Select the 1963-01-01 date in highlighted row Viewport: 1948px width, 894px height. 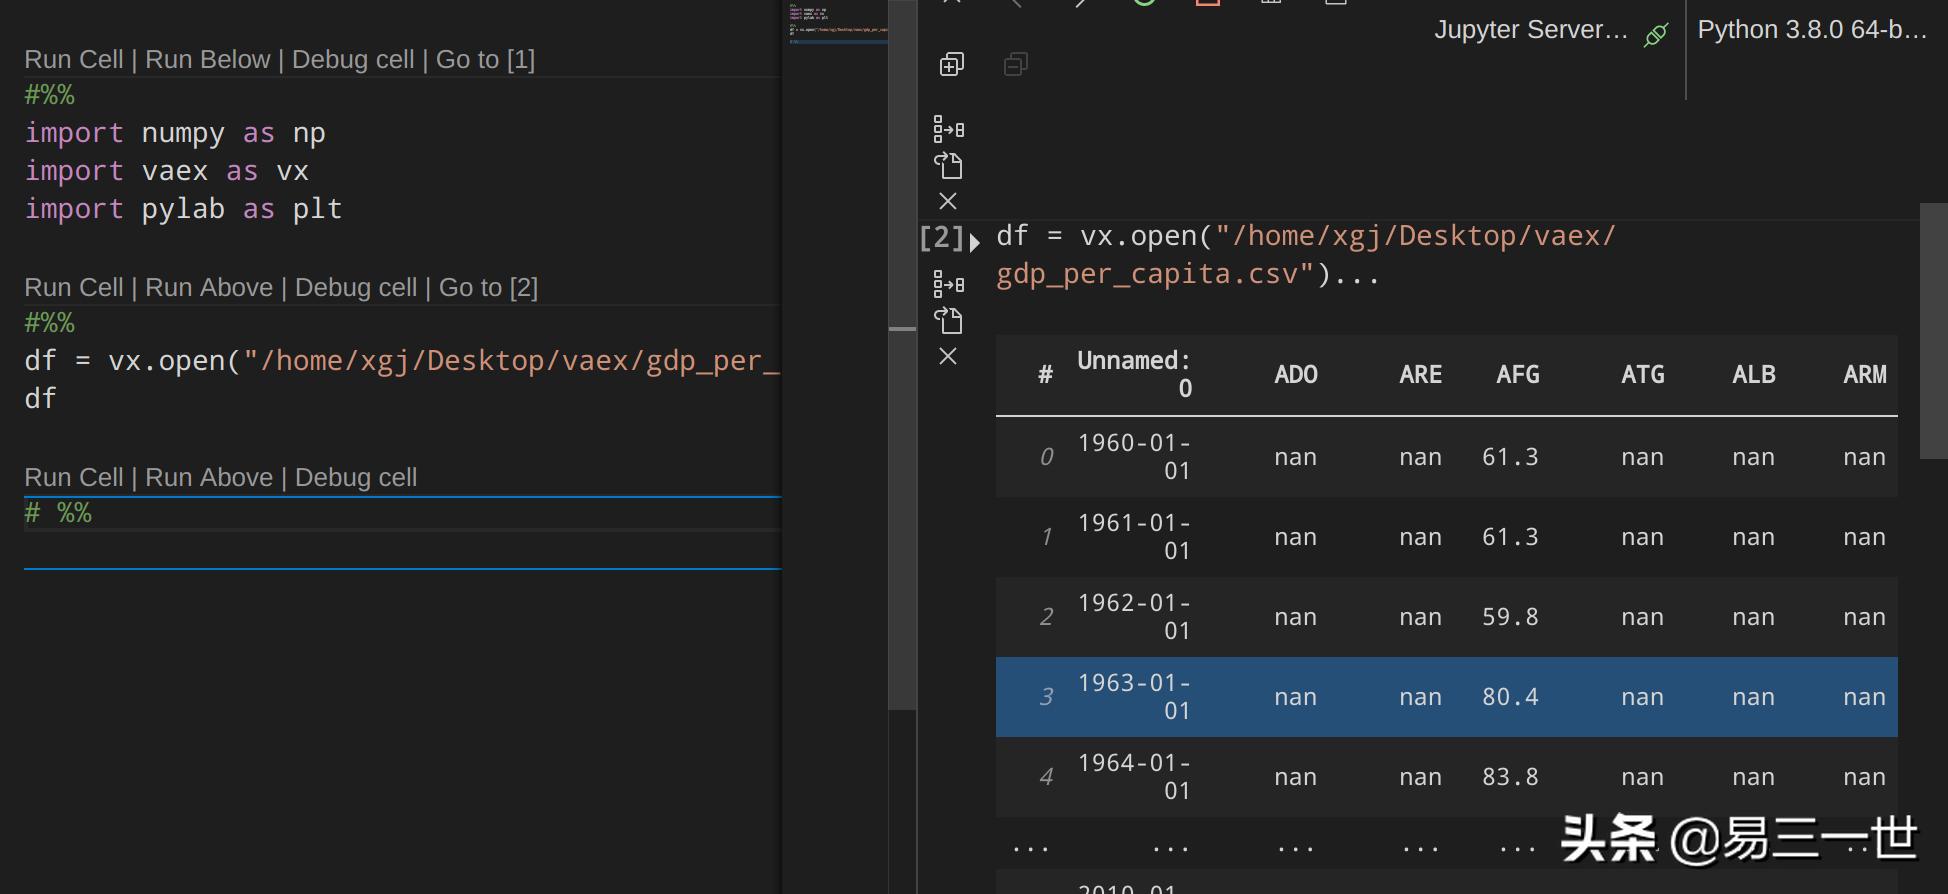1134,697
